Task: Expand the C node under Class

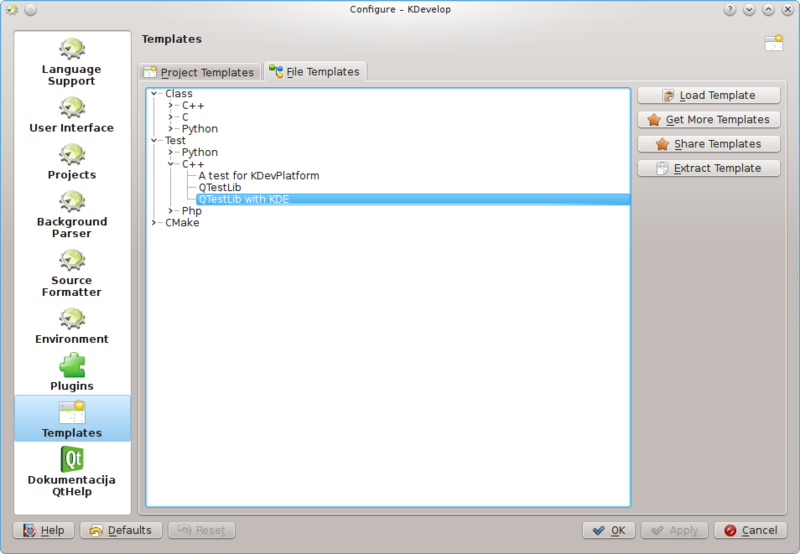Action: point(170,117)
